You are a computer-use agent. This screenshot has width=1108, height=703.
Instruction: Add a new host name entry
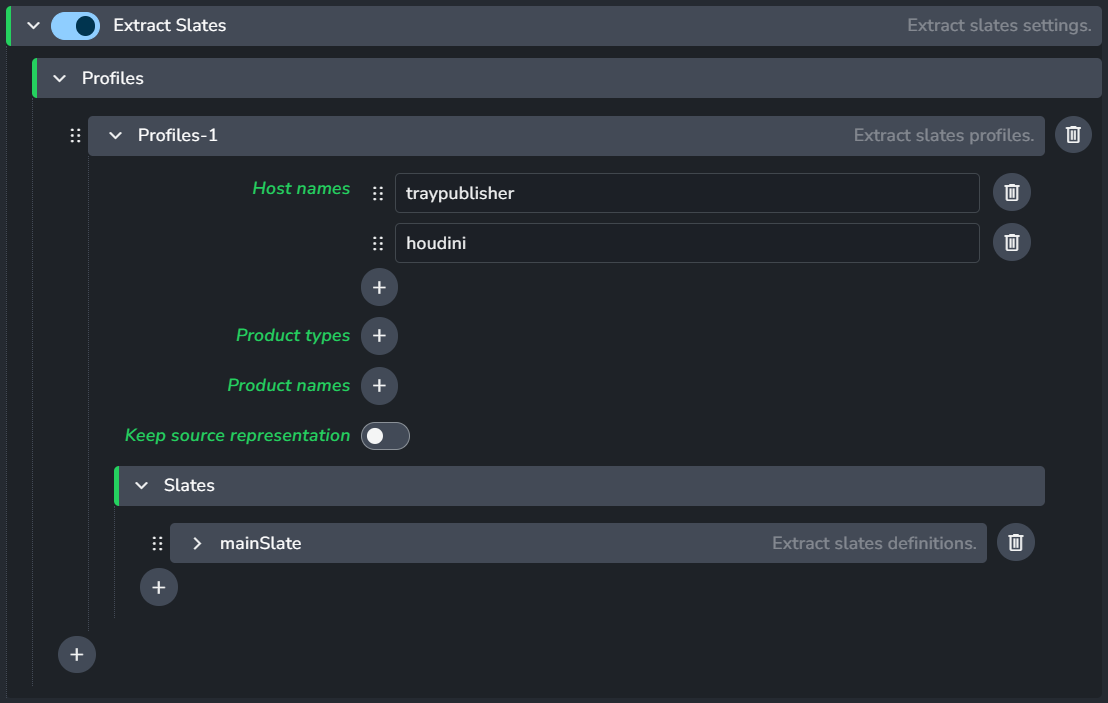pyautogui.click(x=379, y=288)
